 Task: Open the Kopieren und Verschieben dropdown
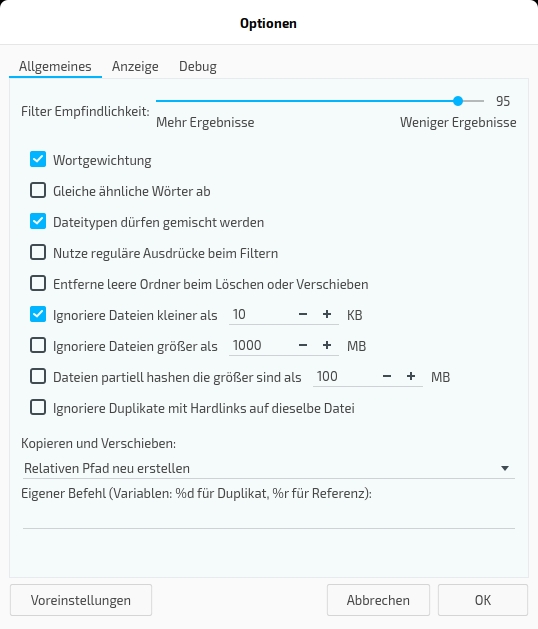pos(269,468)
